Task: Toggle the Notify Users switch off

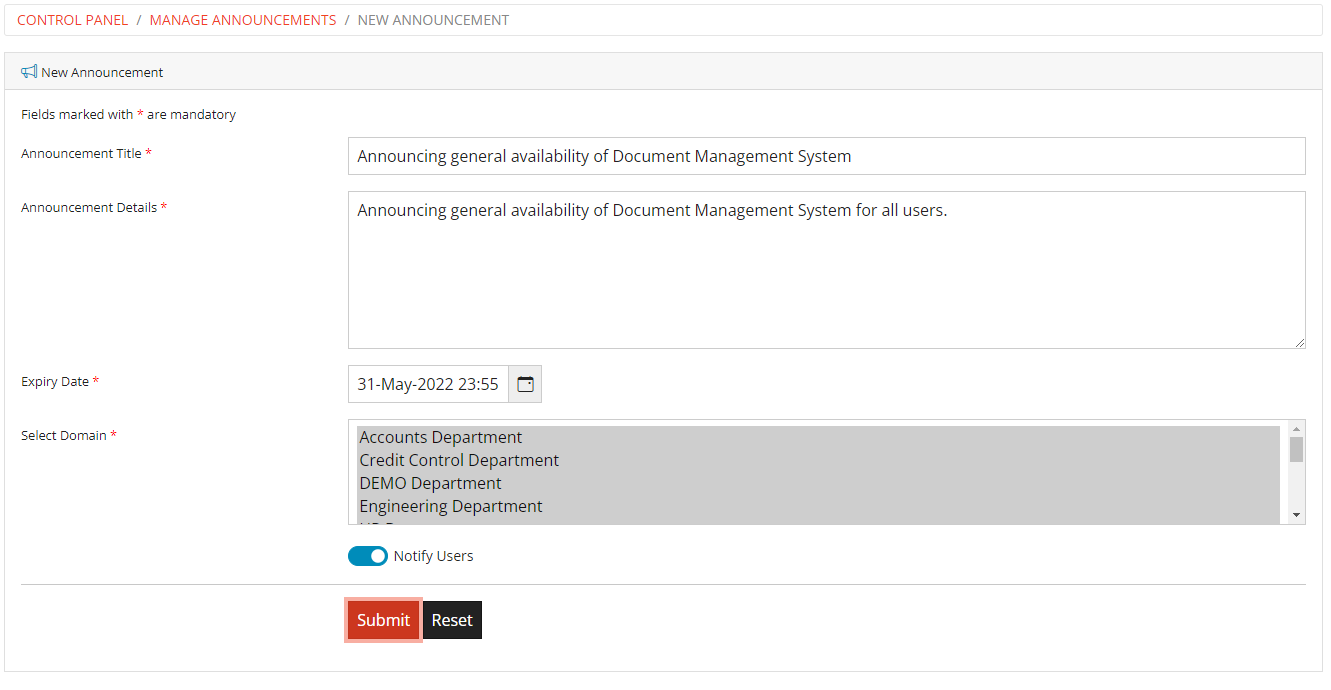Action: (367, 555)
